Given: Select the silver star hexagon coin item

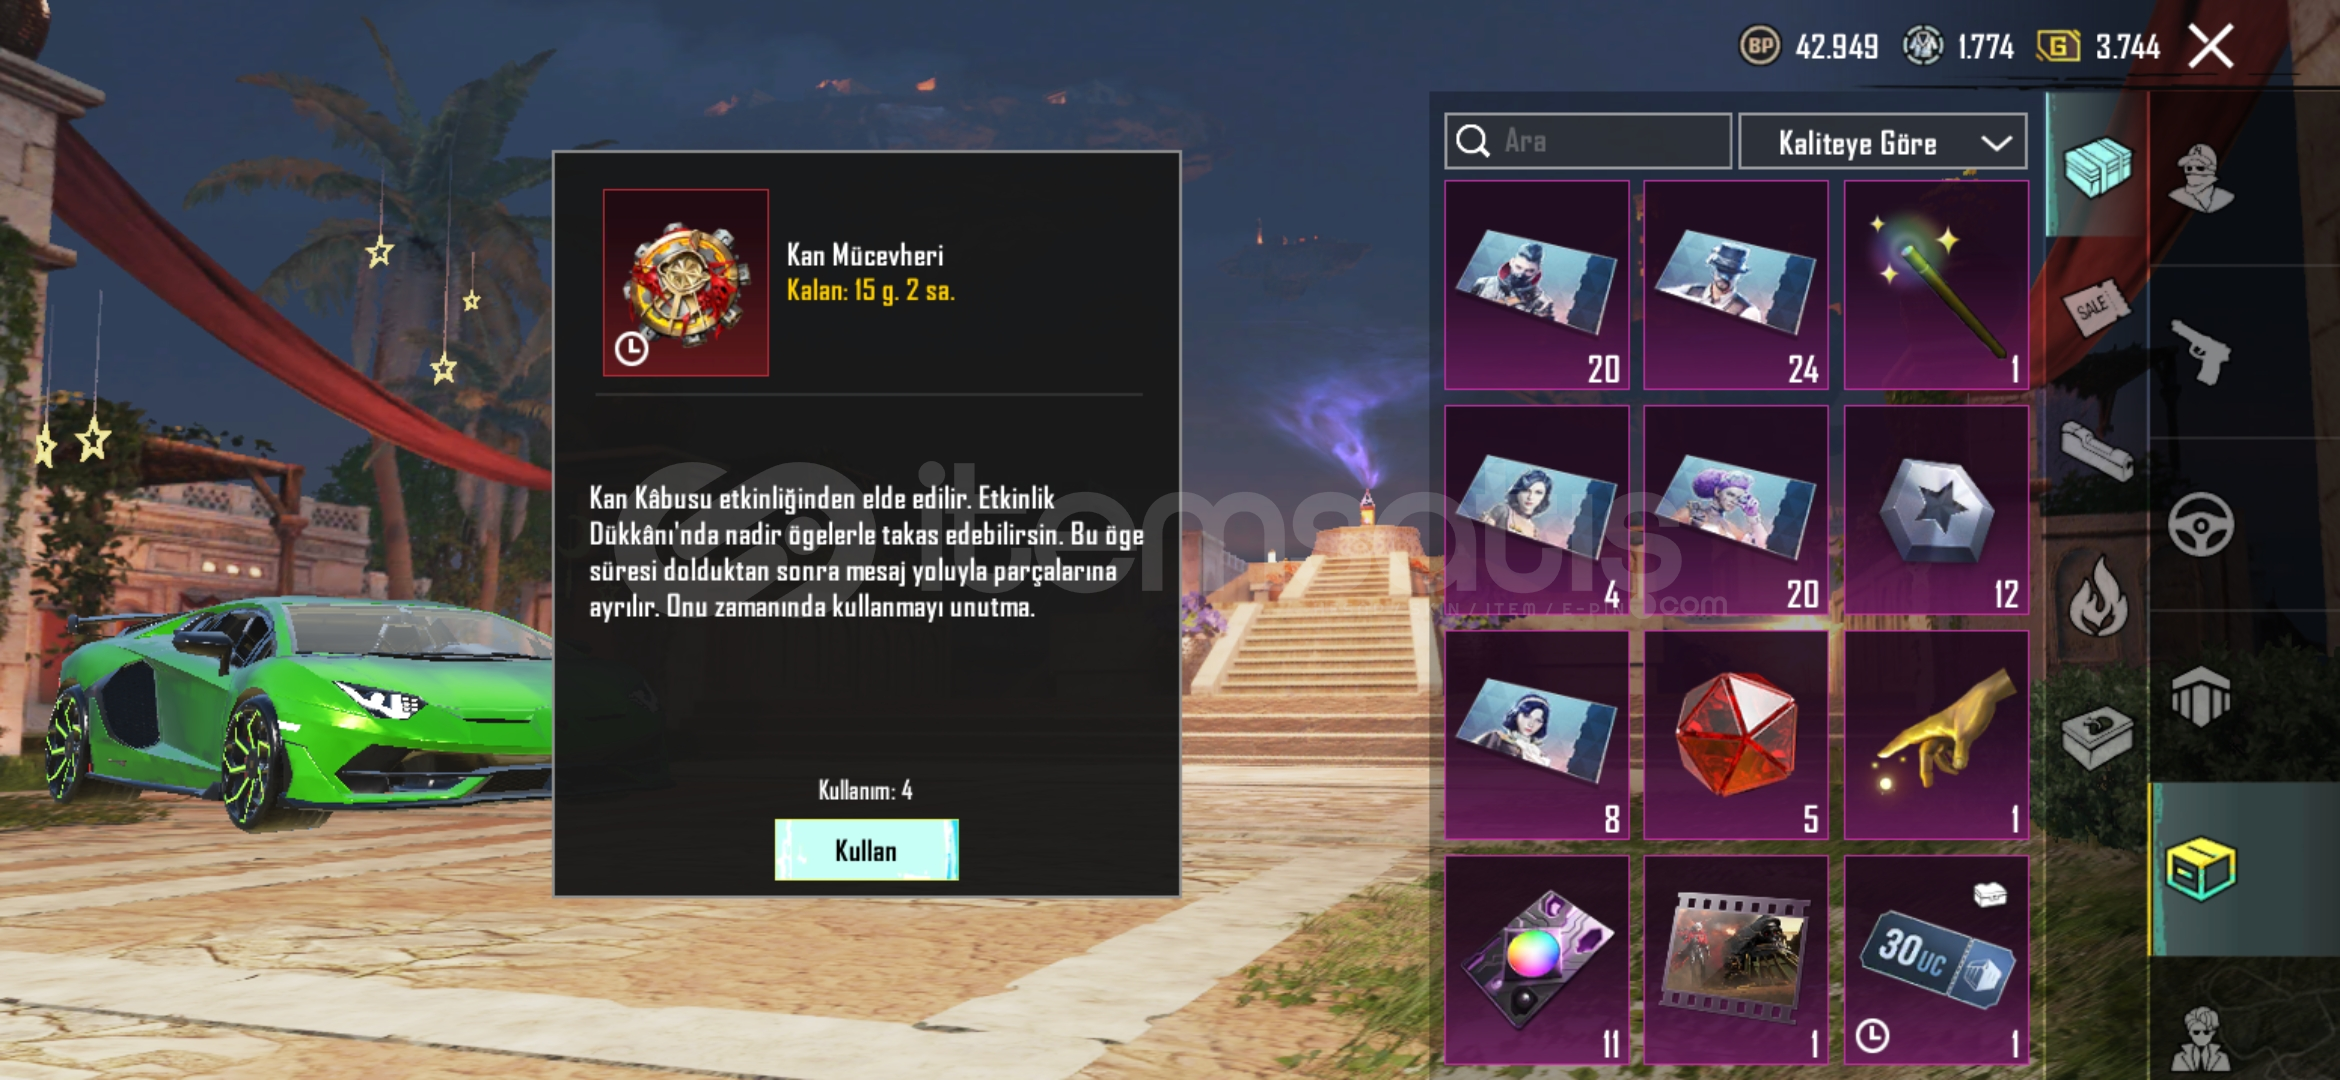Looking at the screenshot, I should click(x=1936, y=510).
